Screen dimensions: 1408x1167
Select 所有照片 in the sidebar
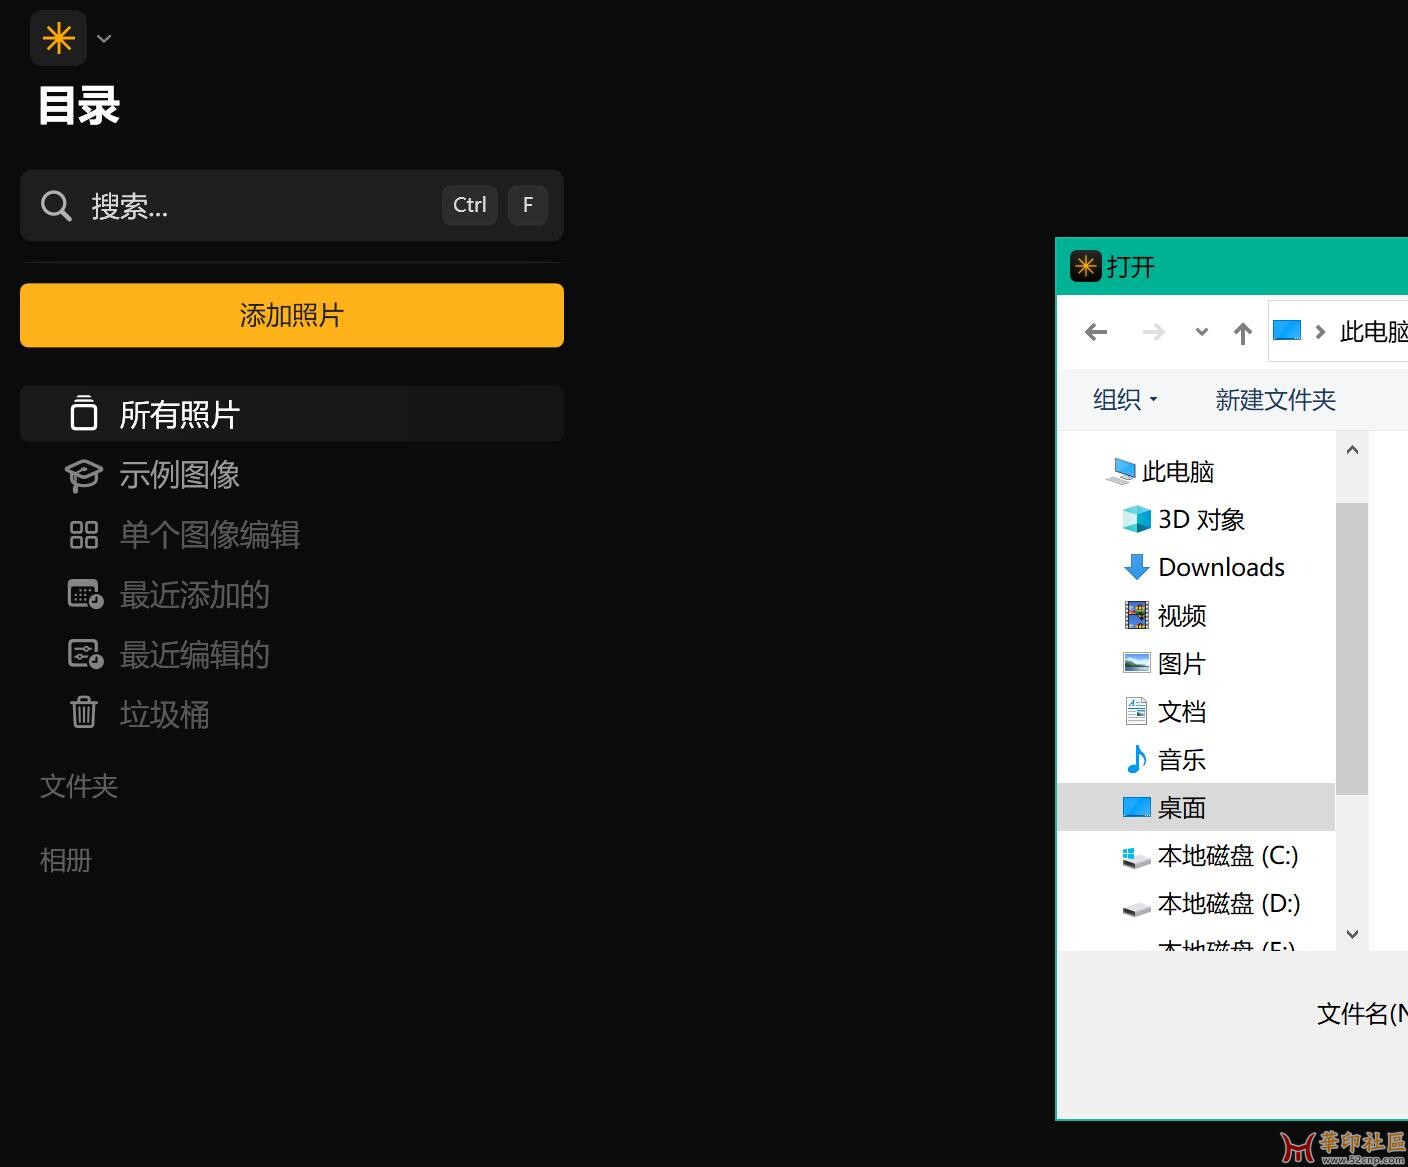(x=180, y=414)
